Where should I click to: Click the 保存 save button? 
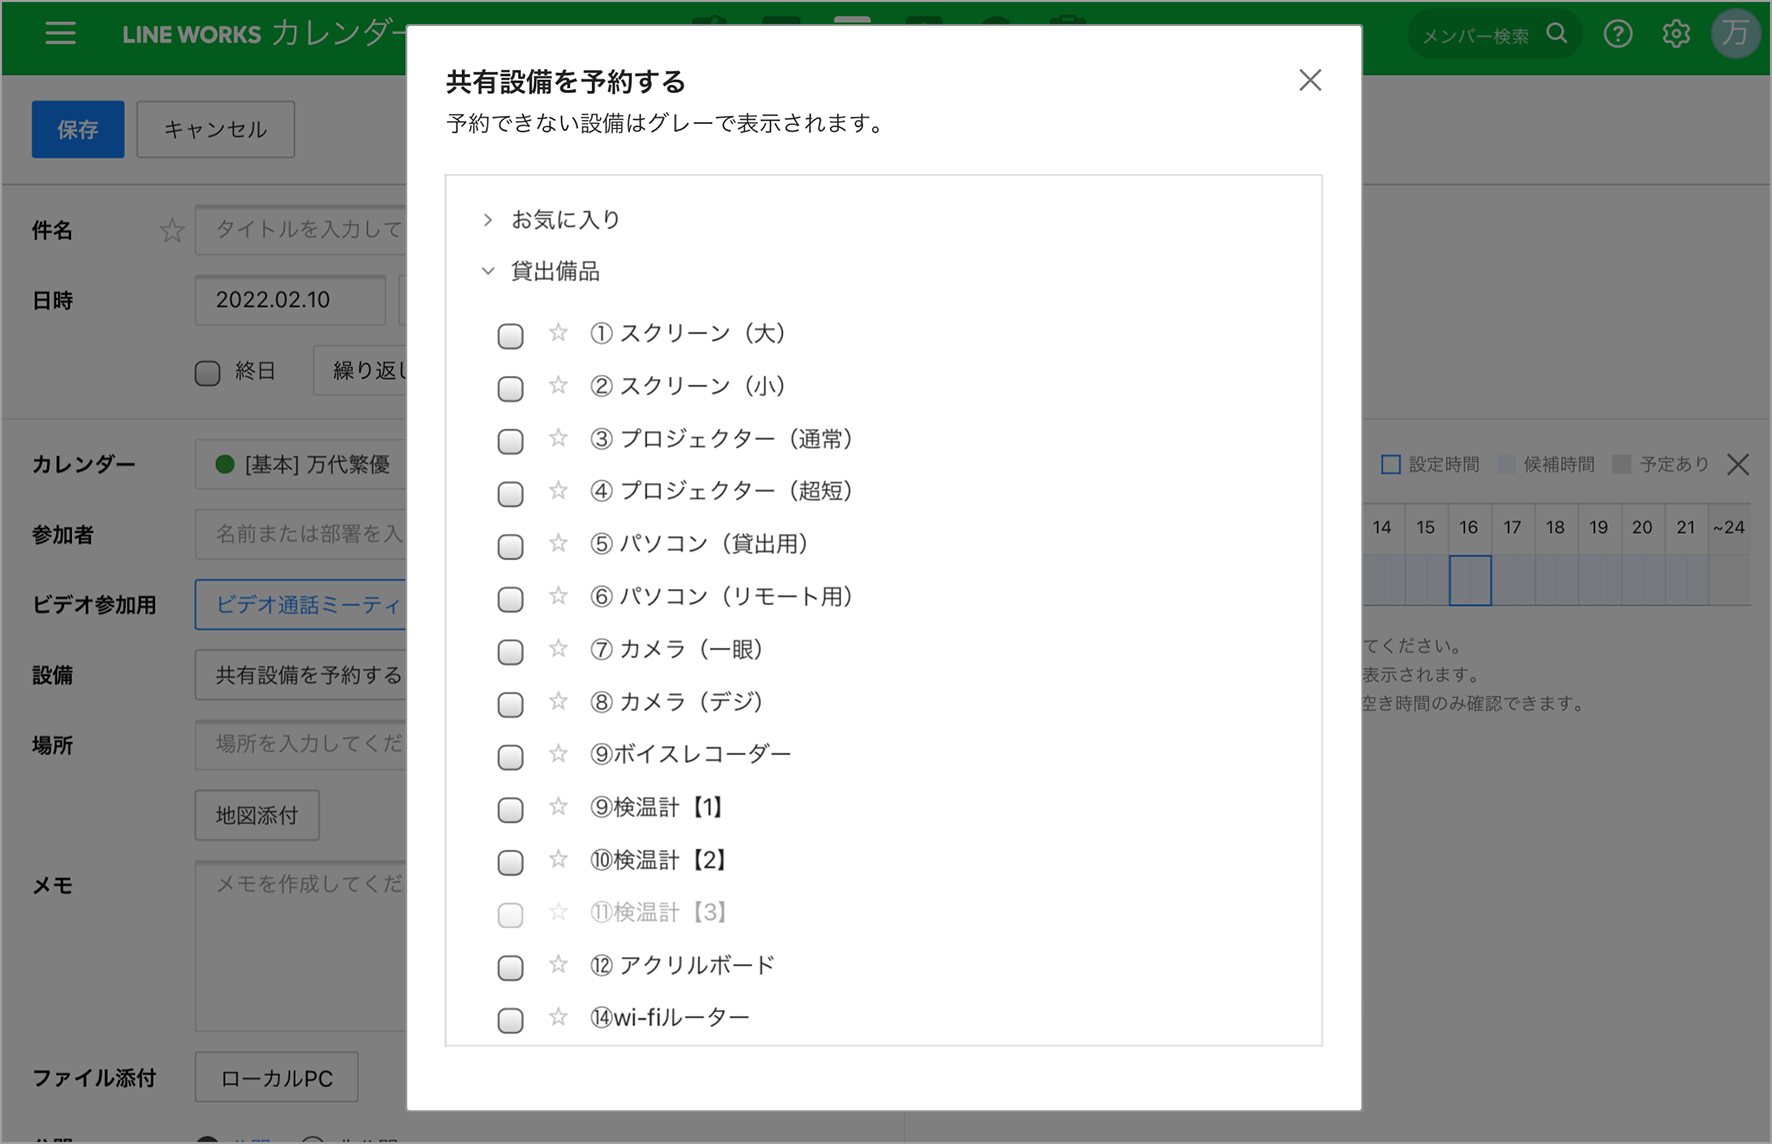pos(78,129)
